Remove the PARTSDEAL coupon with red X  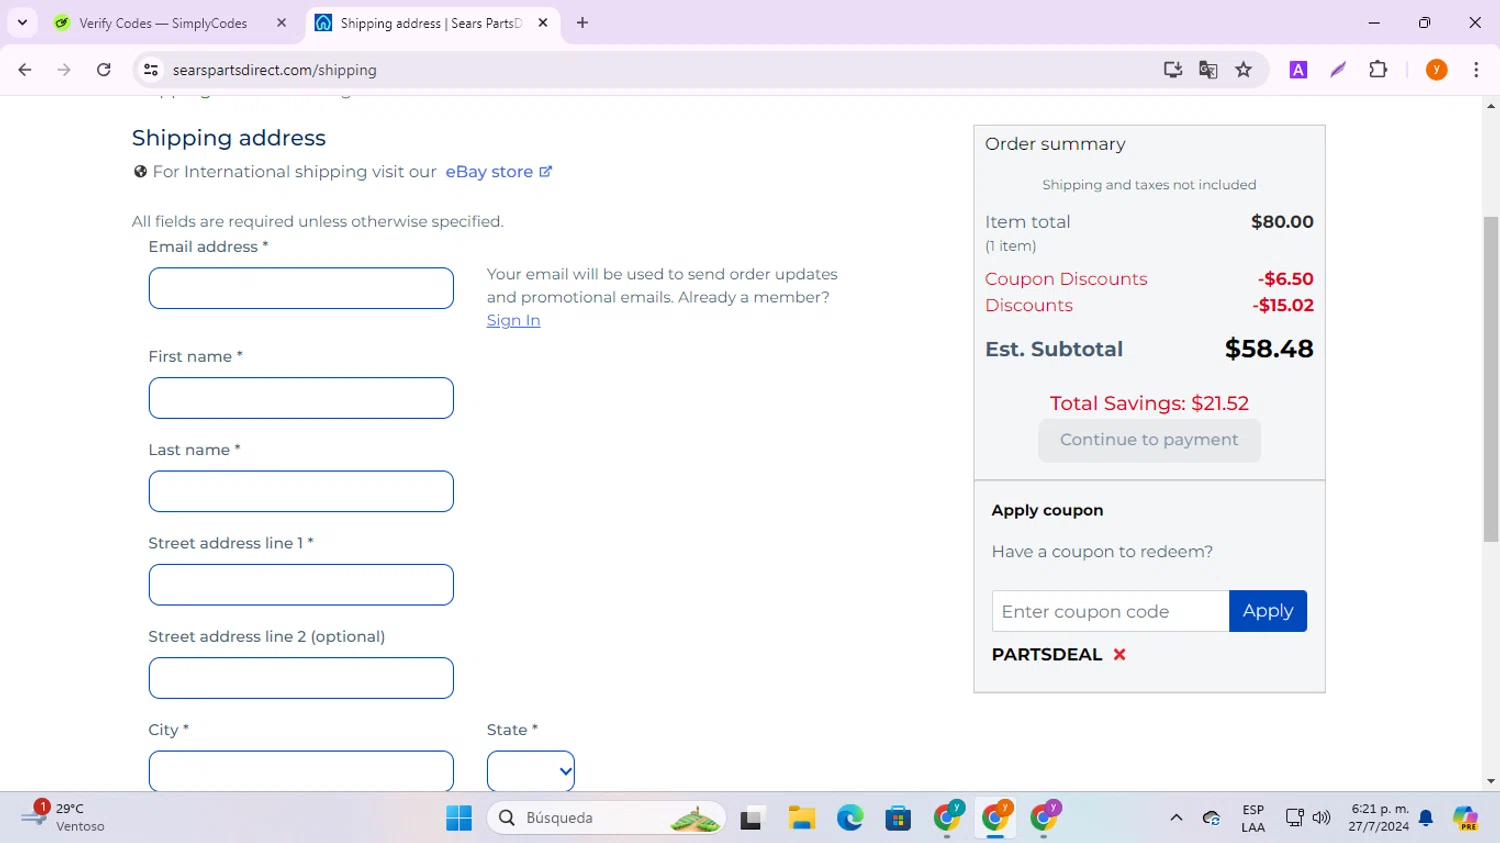pyautogui.click(x=1119, y=655)
